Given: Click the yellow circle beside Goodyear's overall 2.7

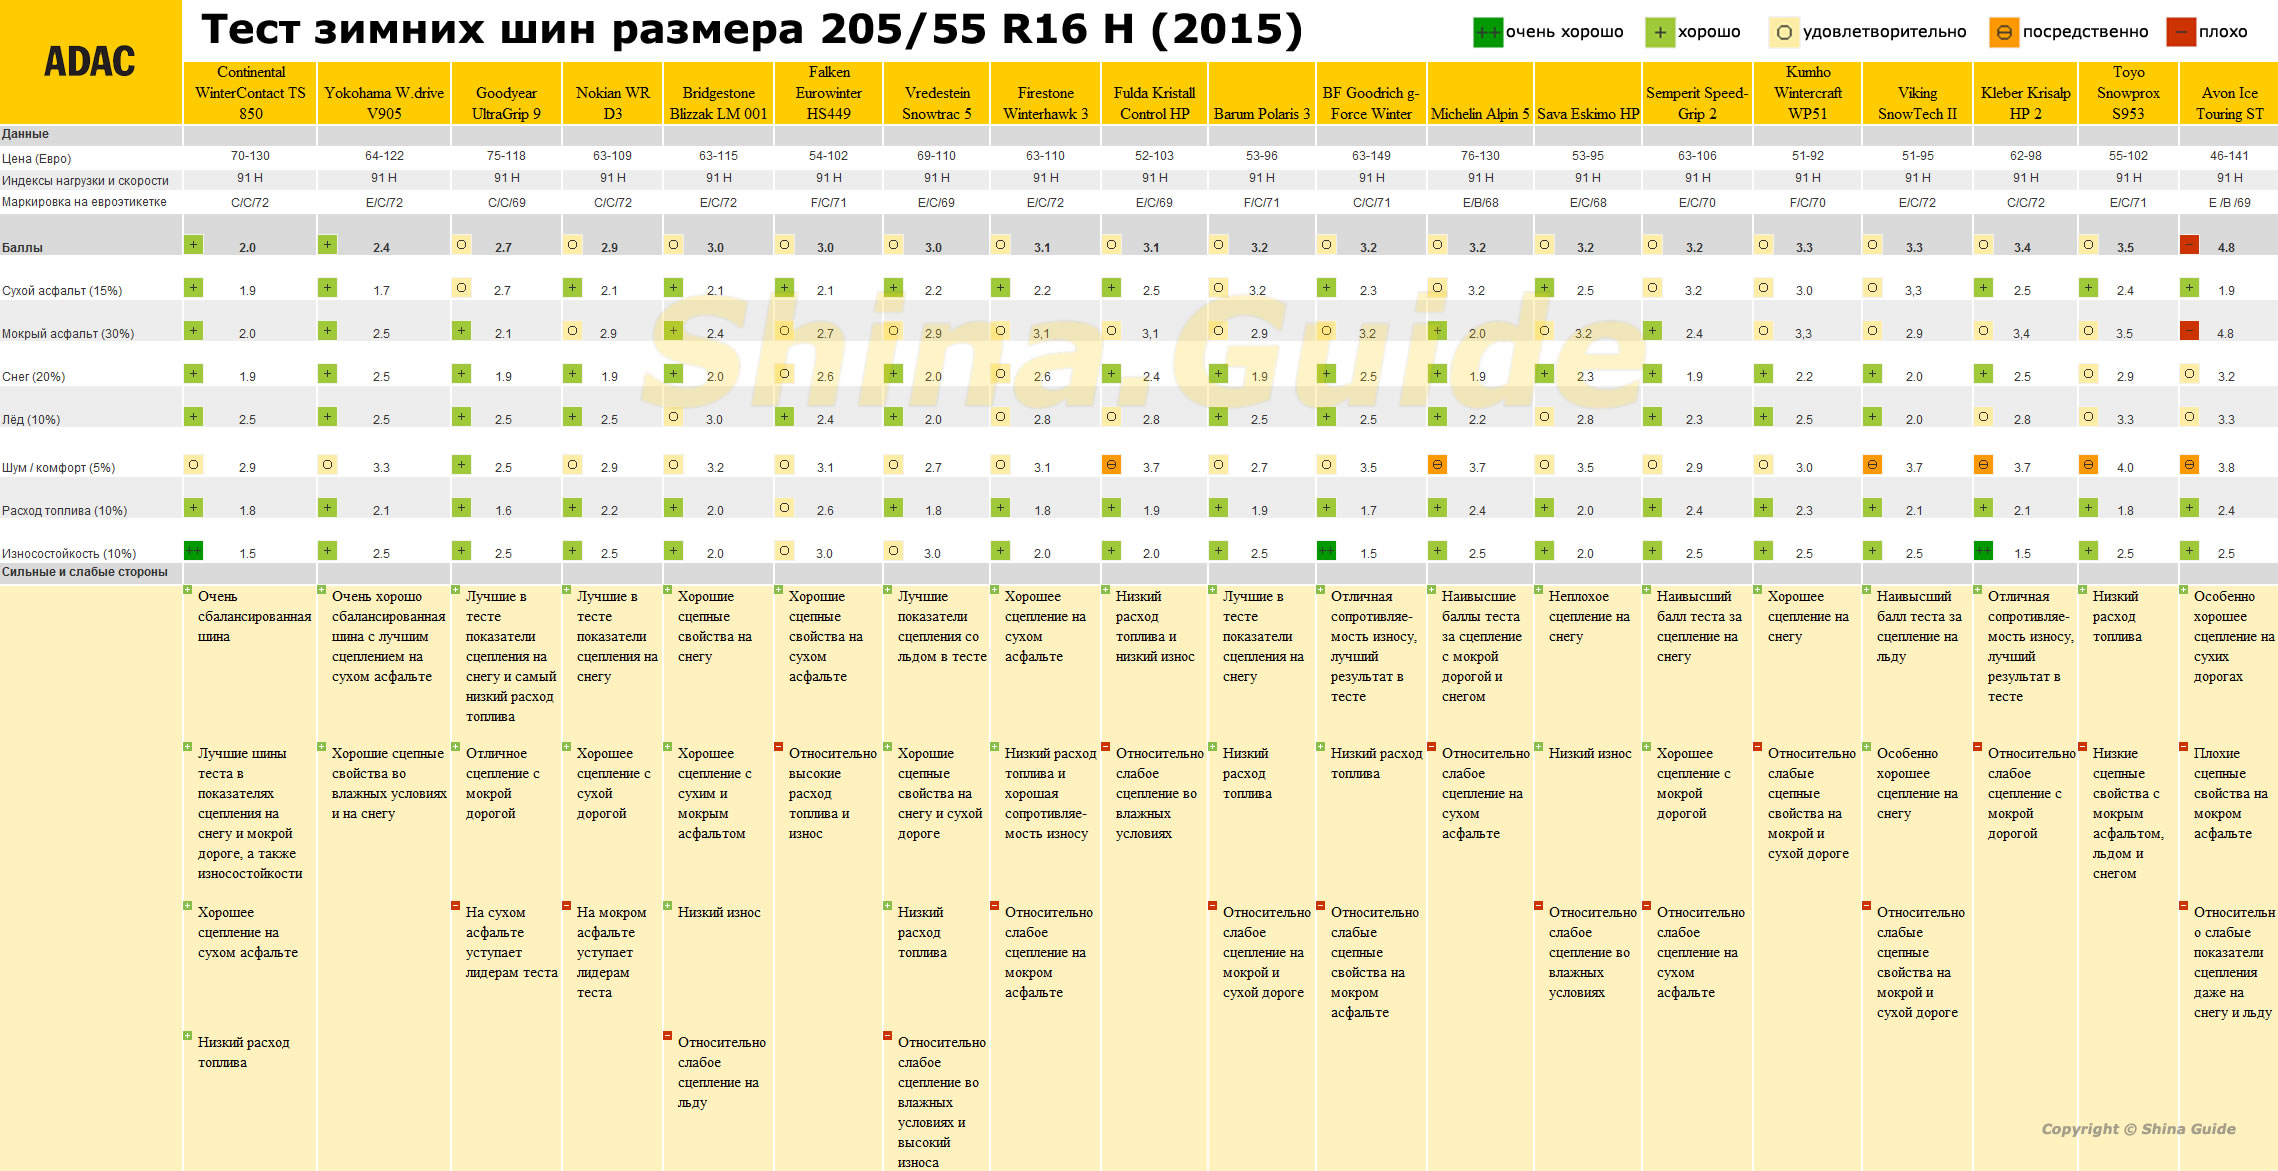Looking at the screenshot, I should [x=461, y=245].
